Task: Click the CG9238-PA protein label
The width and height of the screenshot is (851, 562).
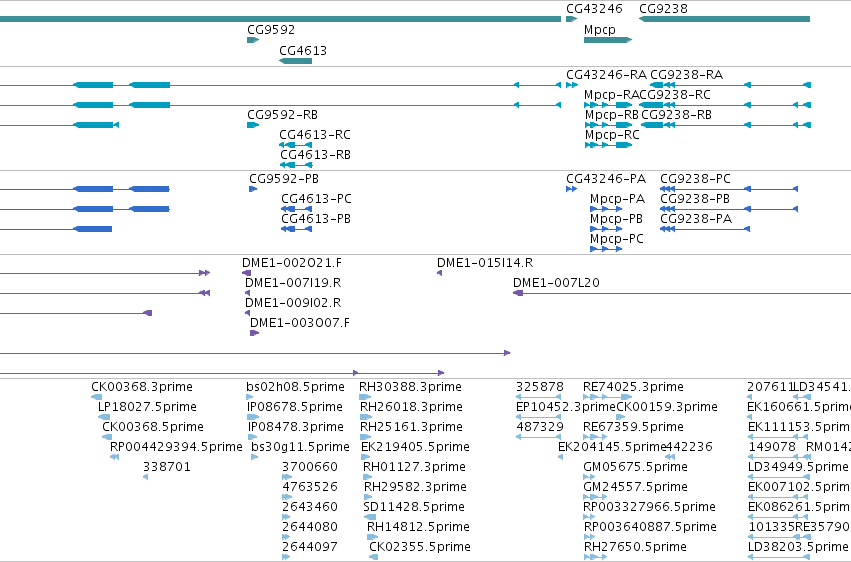Action: tap(696, 219)
